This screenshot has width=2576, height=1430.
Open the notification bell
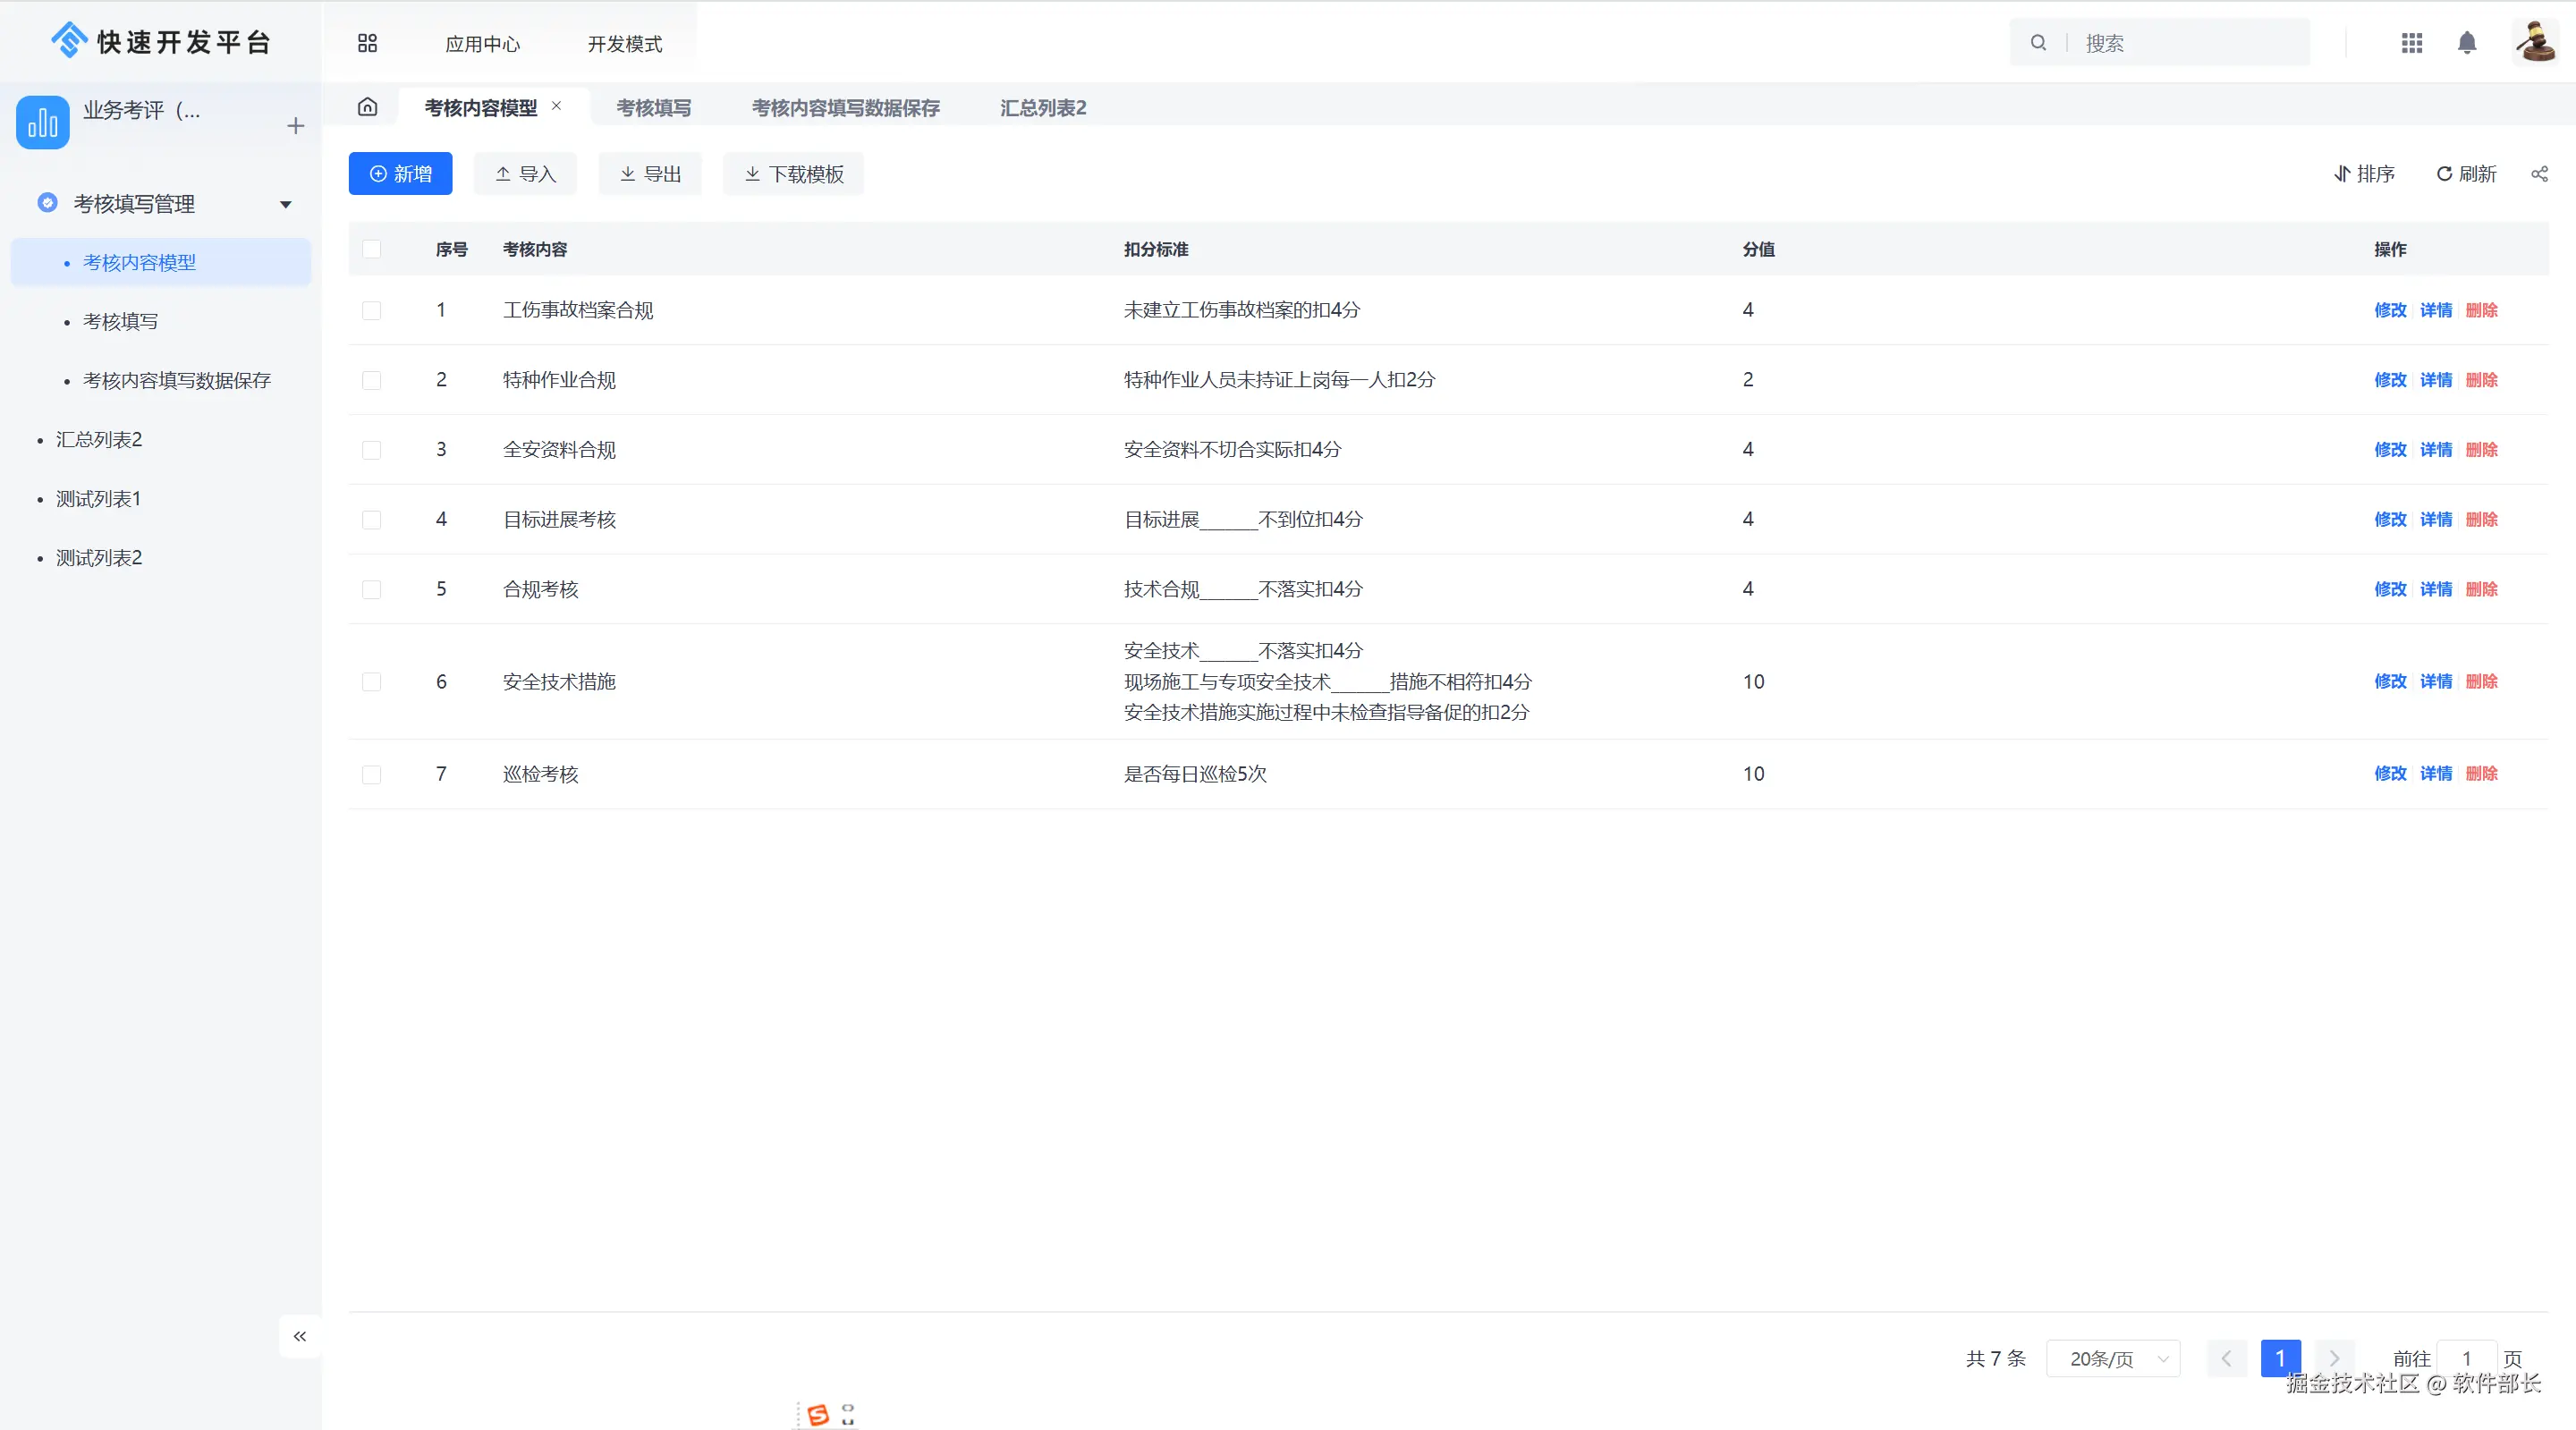(x=2466, y=43)
